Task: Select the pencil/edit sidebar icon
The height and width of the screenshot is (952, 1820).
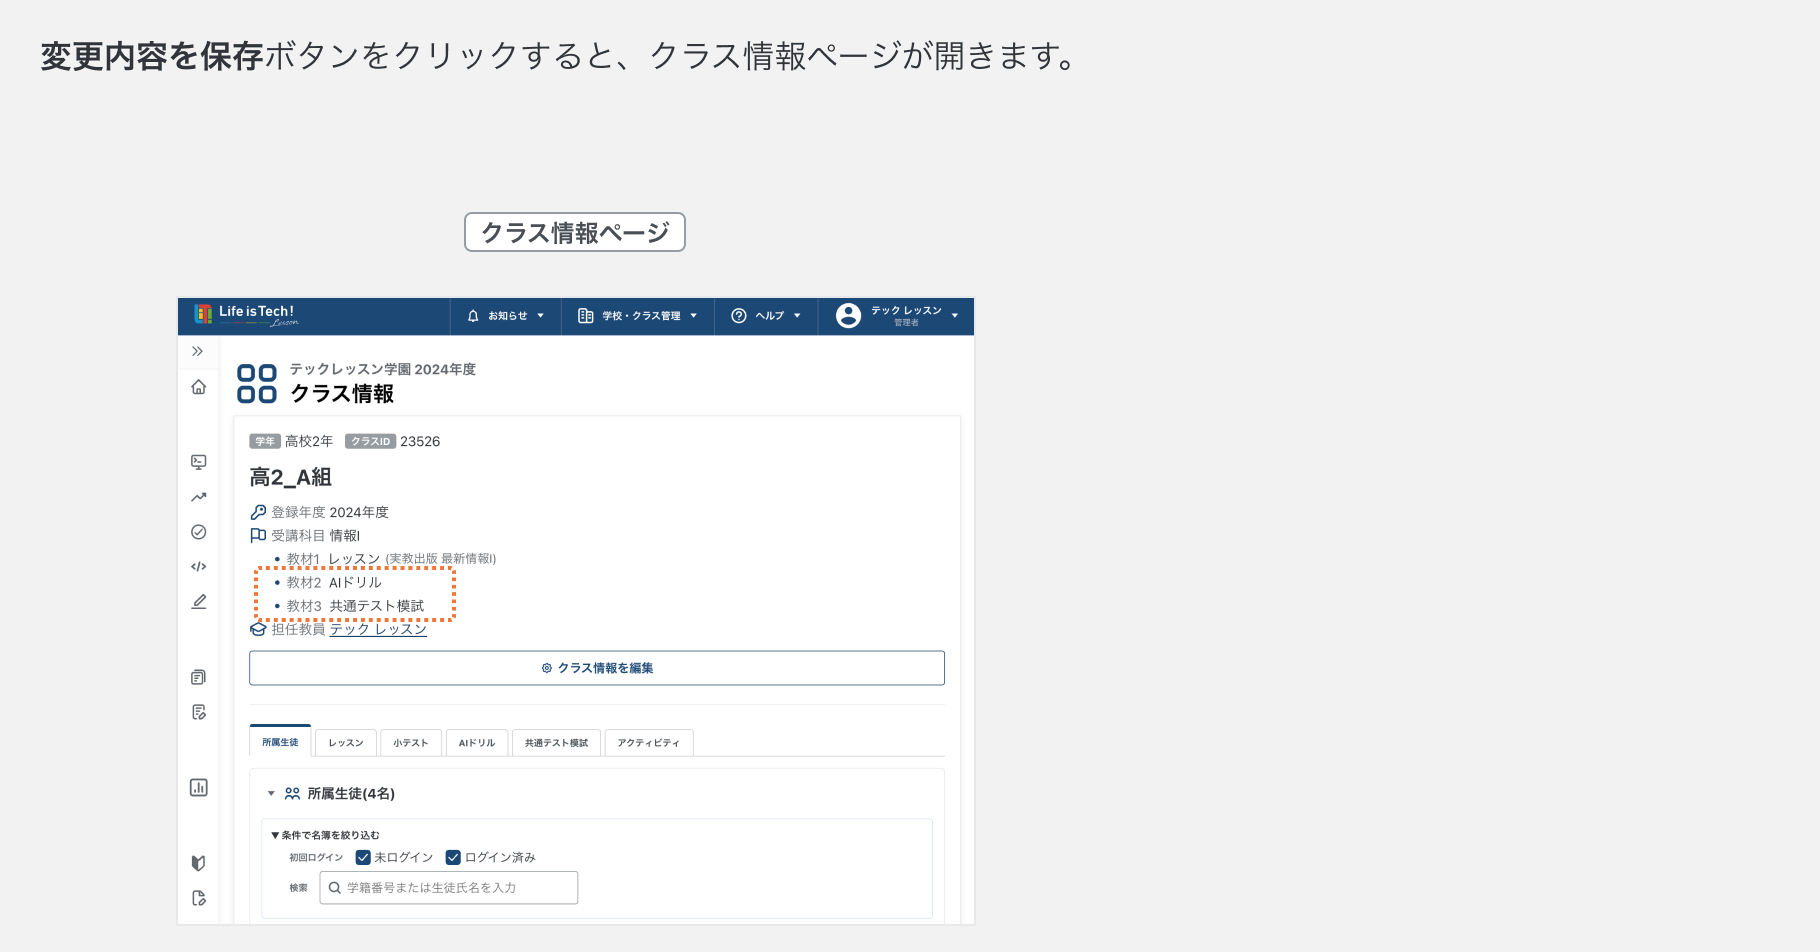Action: (199, 601)
